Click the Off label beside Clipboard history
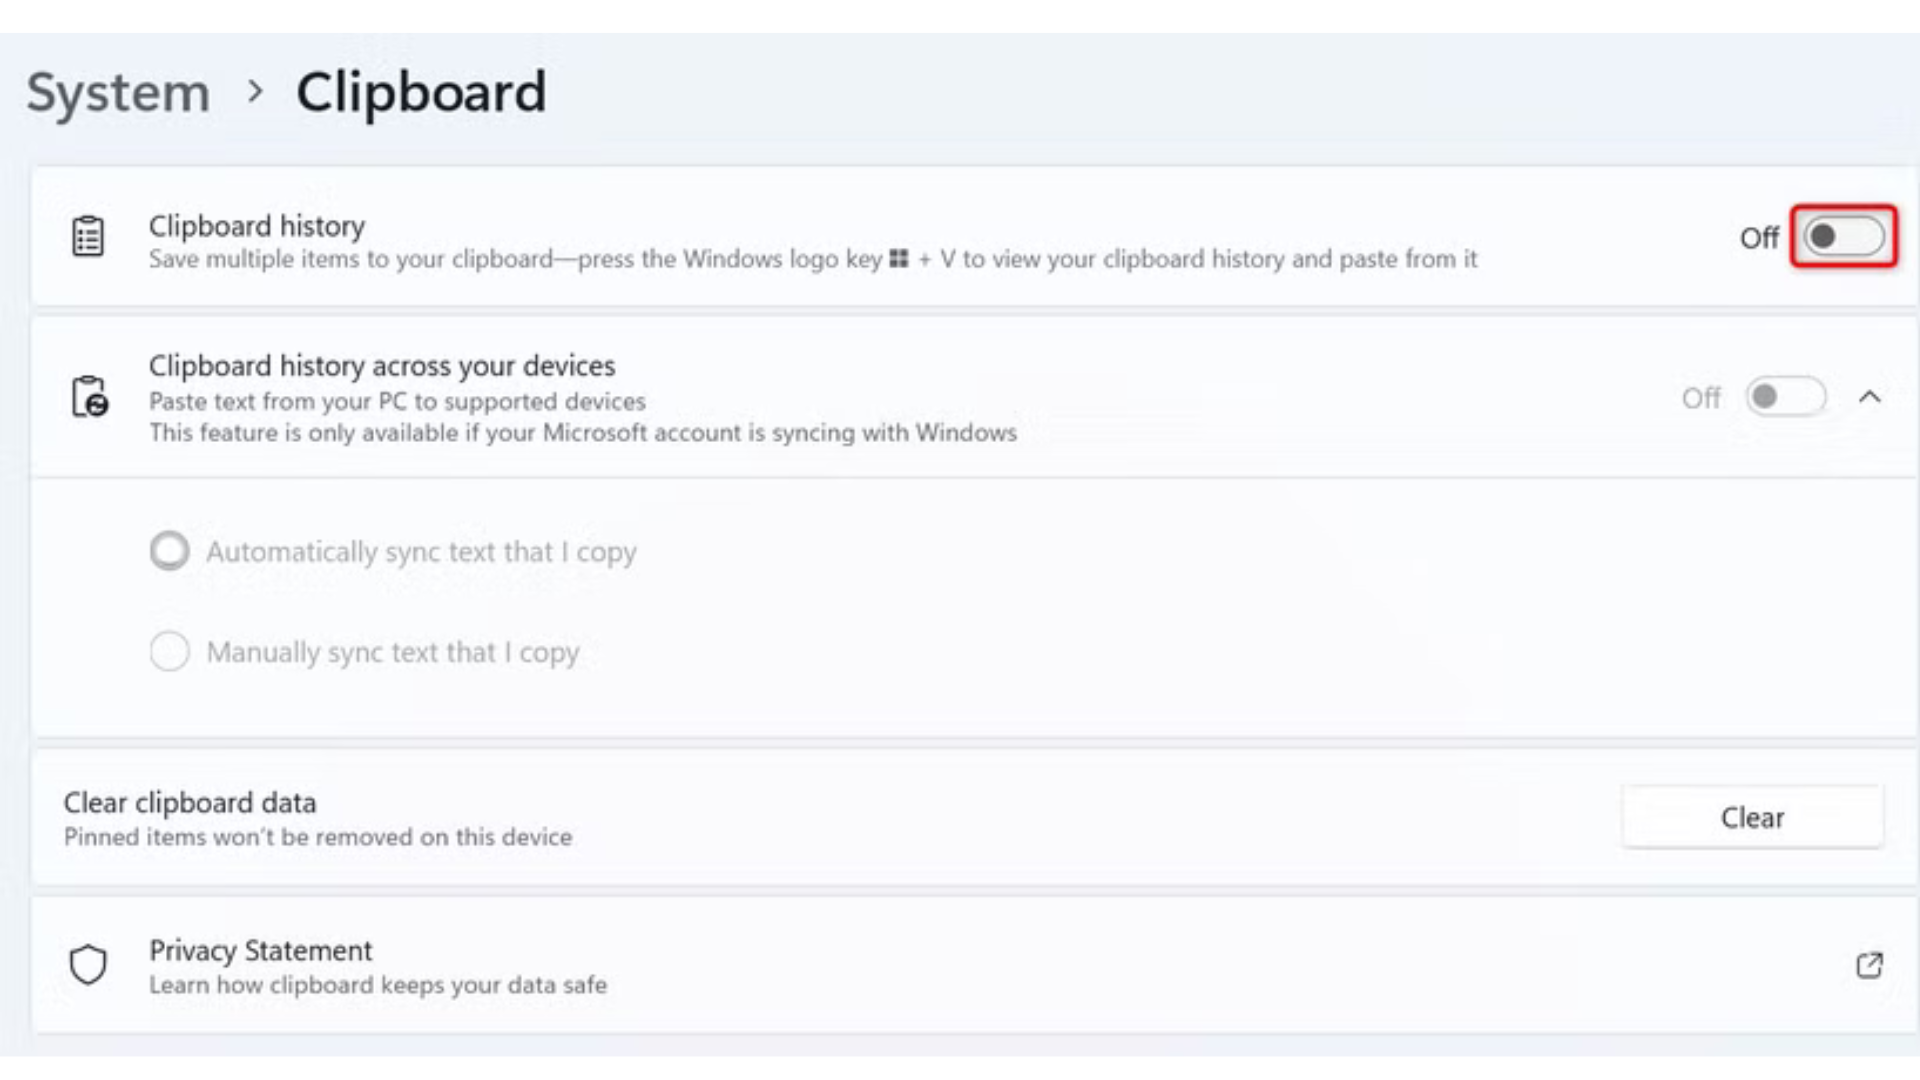Viewport: 1920px width, 1080px height. [x=1761, y=238]
